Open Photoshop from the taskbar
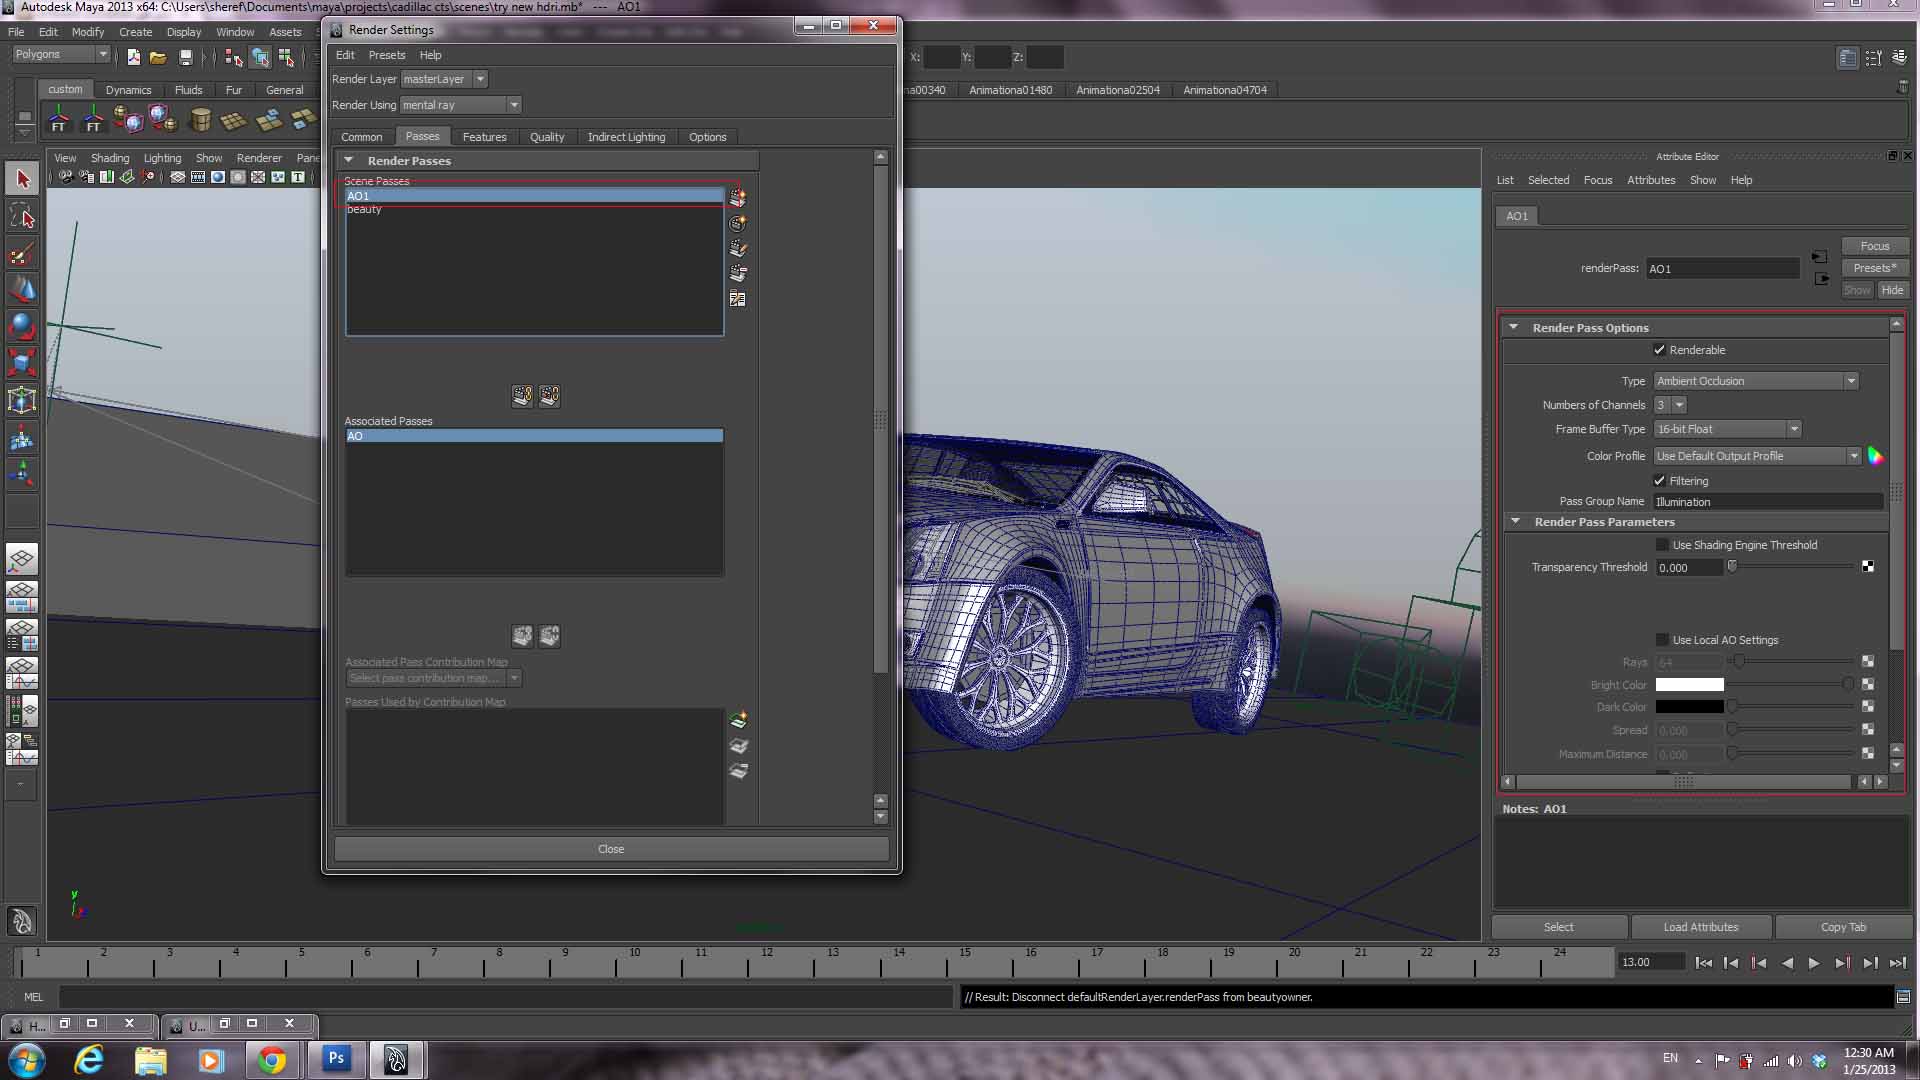The width and height of the screenshot is (1920, 1080). (x=336, y=1058)
